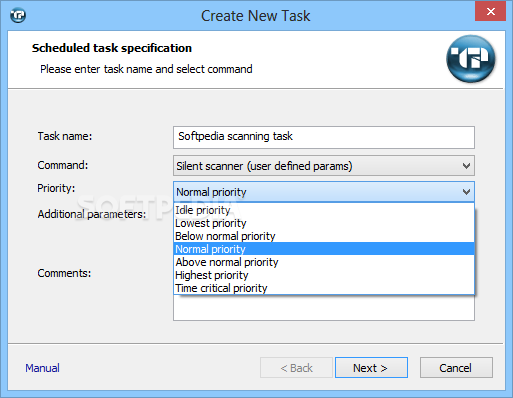Click the Normal priority combo box field
This screenshot has width=513, height=398.
(x=324, y=192)
